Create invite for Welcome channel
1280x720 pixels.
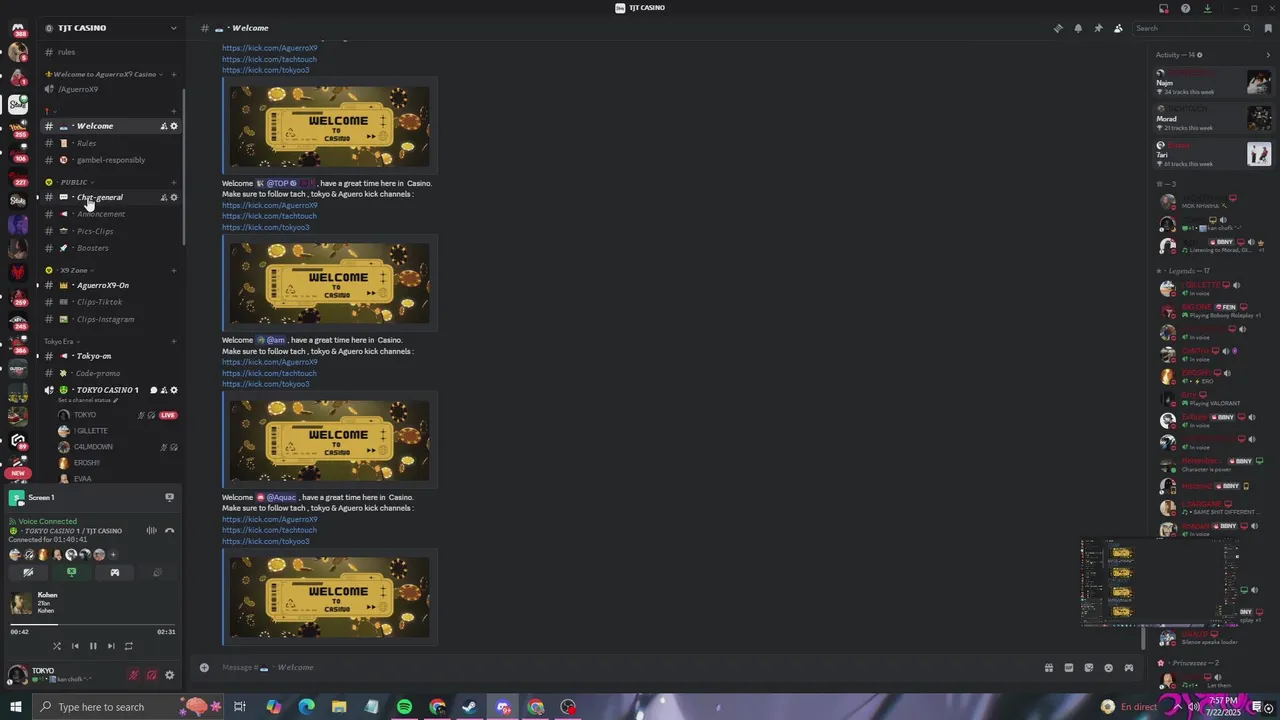click(x=163, y=126)
